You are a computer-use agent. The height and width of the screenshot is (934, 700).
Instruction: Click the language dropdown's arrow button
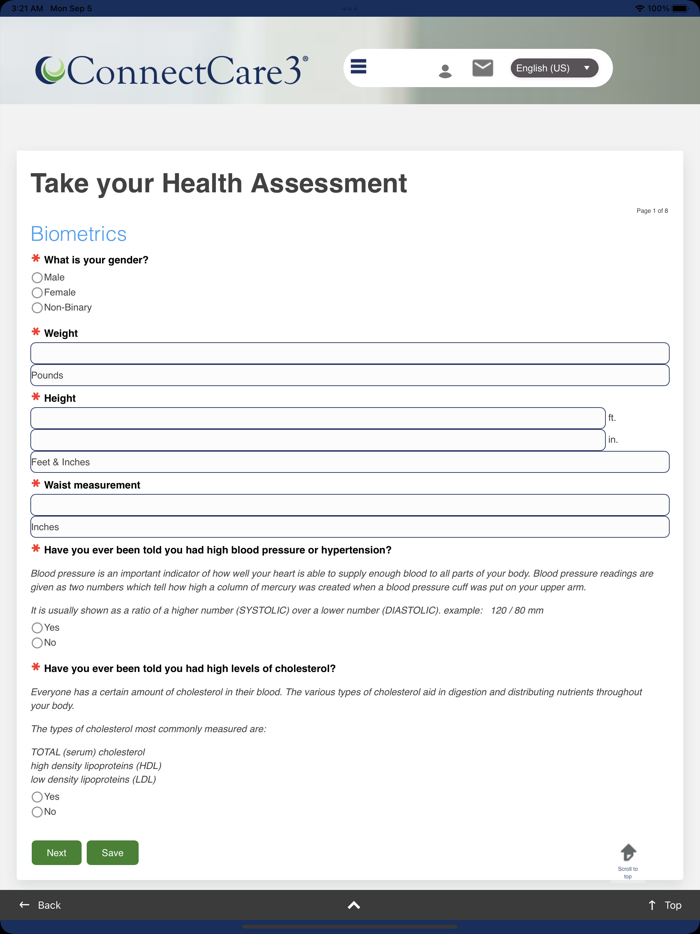(x=585, y=67)
